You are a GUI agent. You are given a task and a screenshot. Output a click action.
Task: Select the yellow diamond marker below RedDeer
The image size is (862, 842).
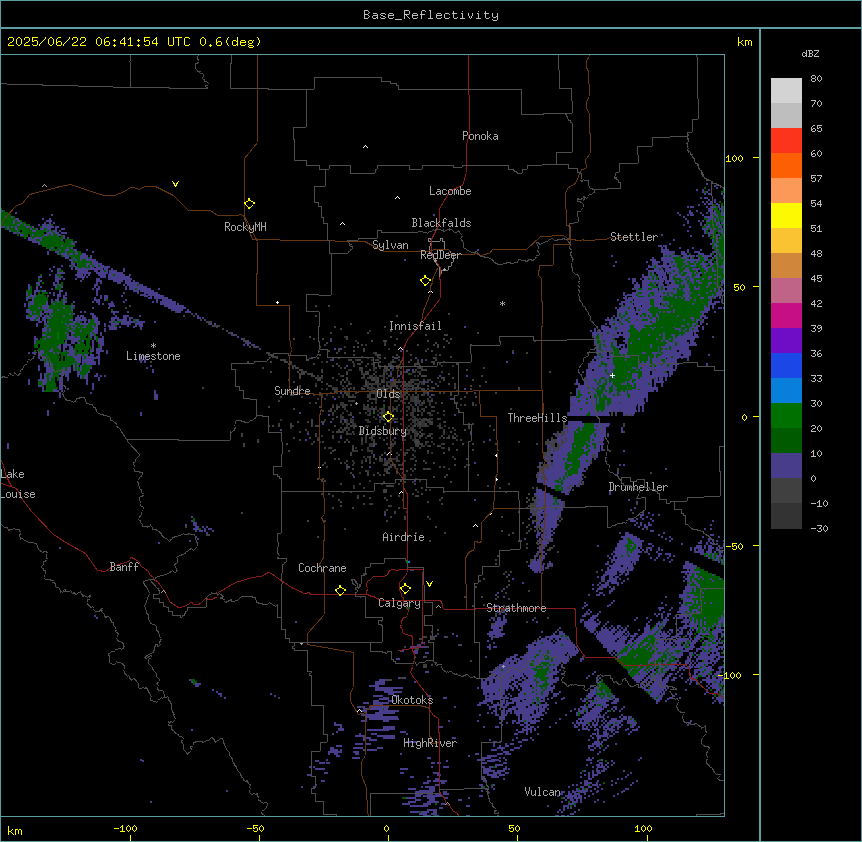point(426,281)
